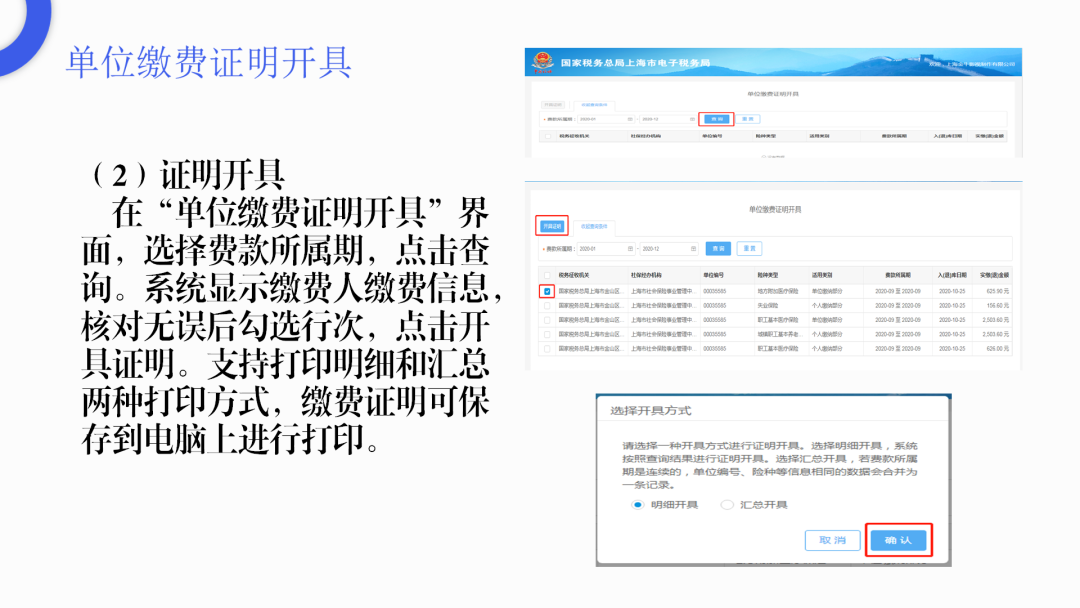The height and width of the screenshot is (608, 1080).
Task: Click 选择开具方式 dialog title
Action: (x=650, y=411)
